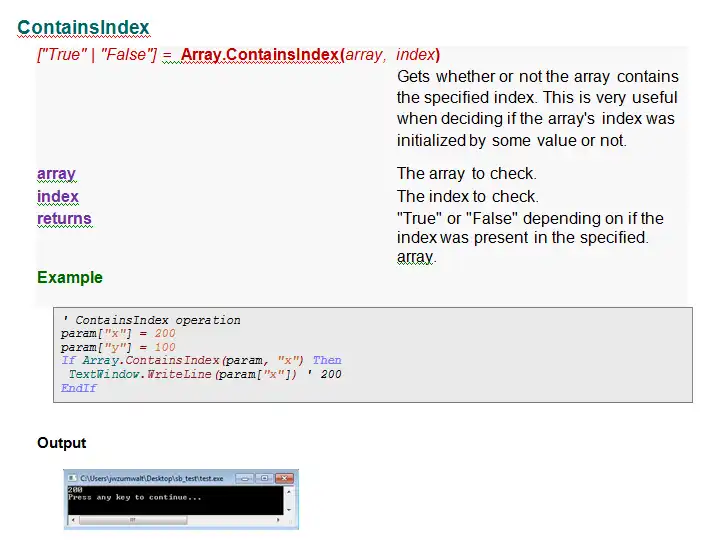Click the console vertical scrollbar down arrow
Screen dimensions: 716x547
pyautogui.click(x=289, y=510)
